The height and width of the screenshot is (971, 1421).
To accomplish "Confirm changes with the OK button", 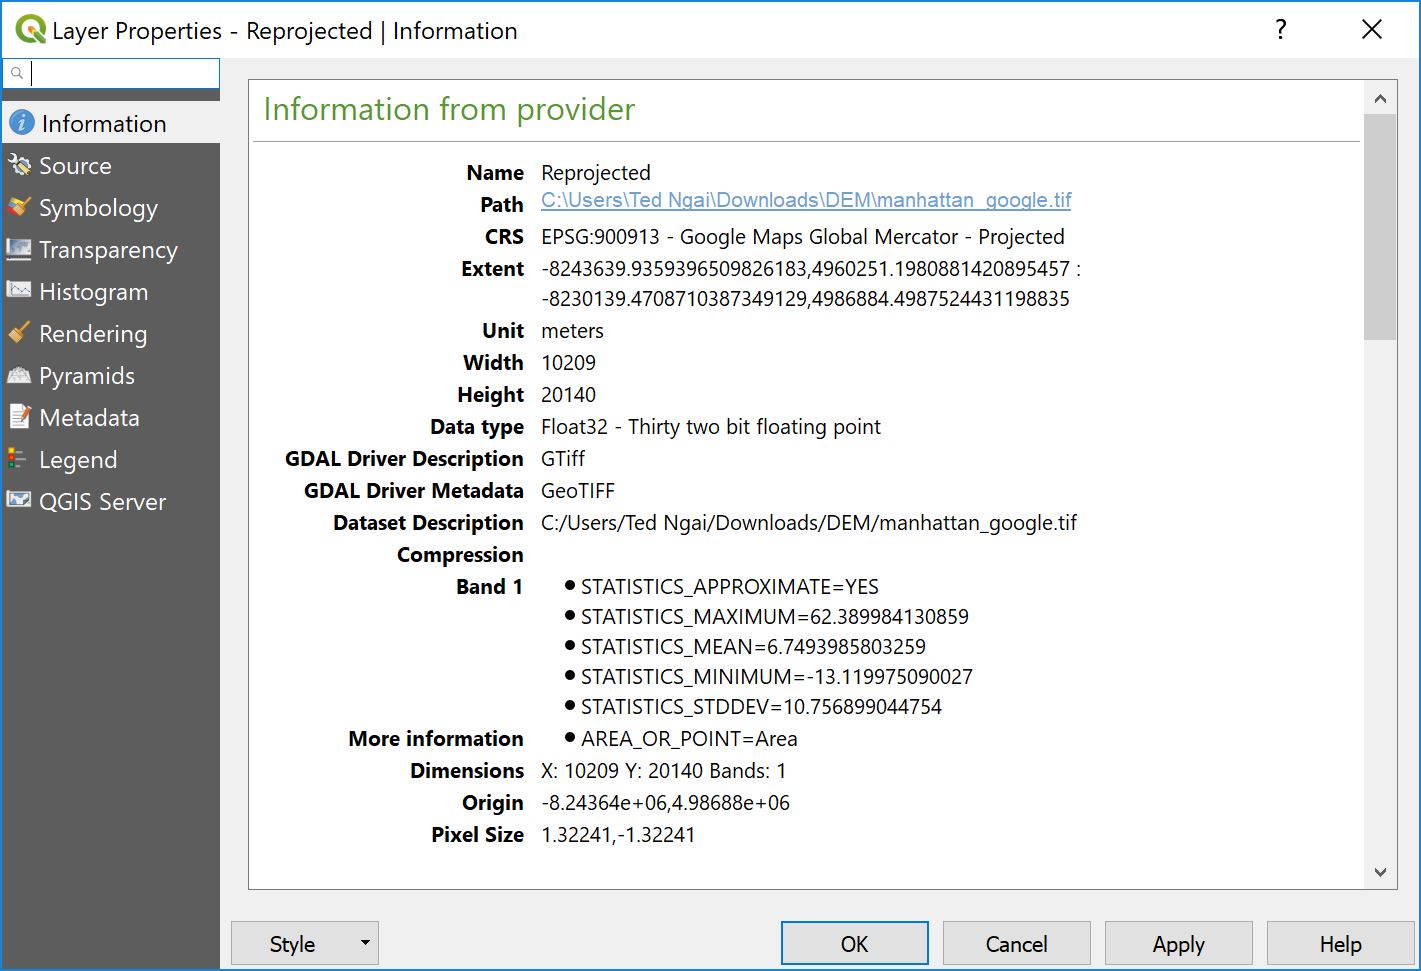I will point(854,942).
